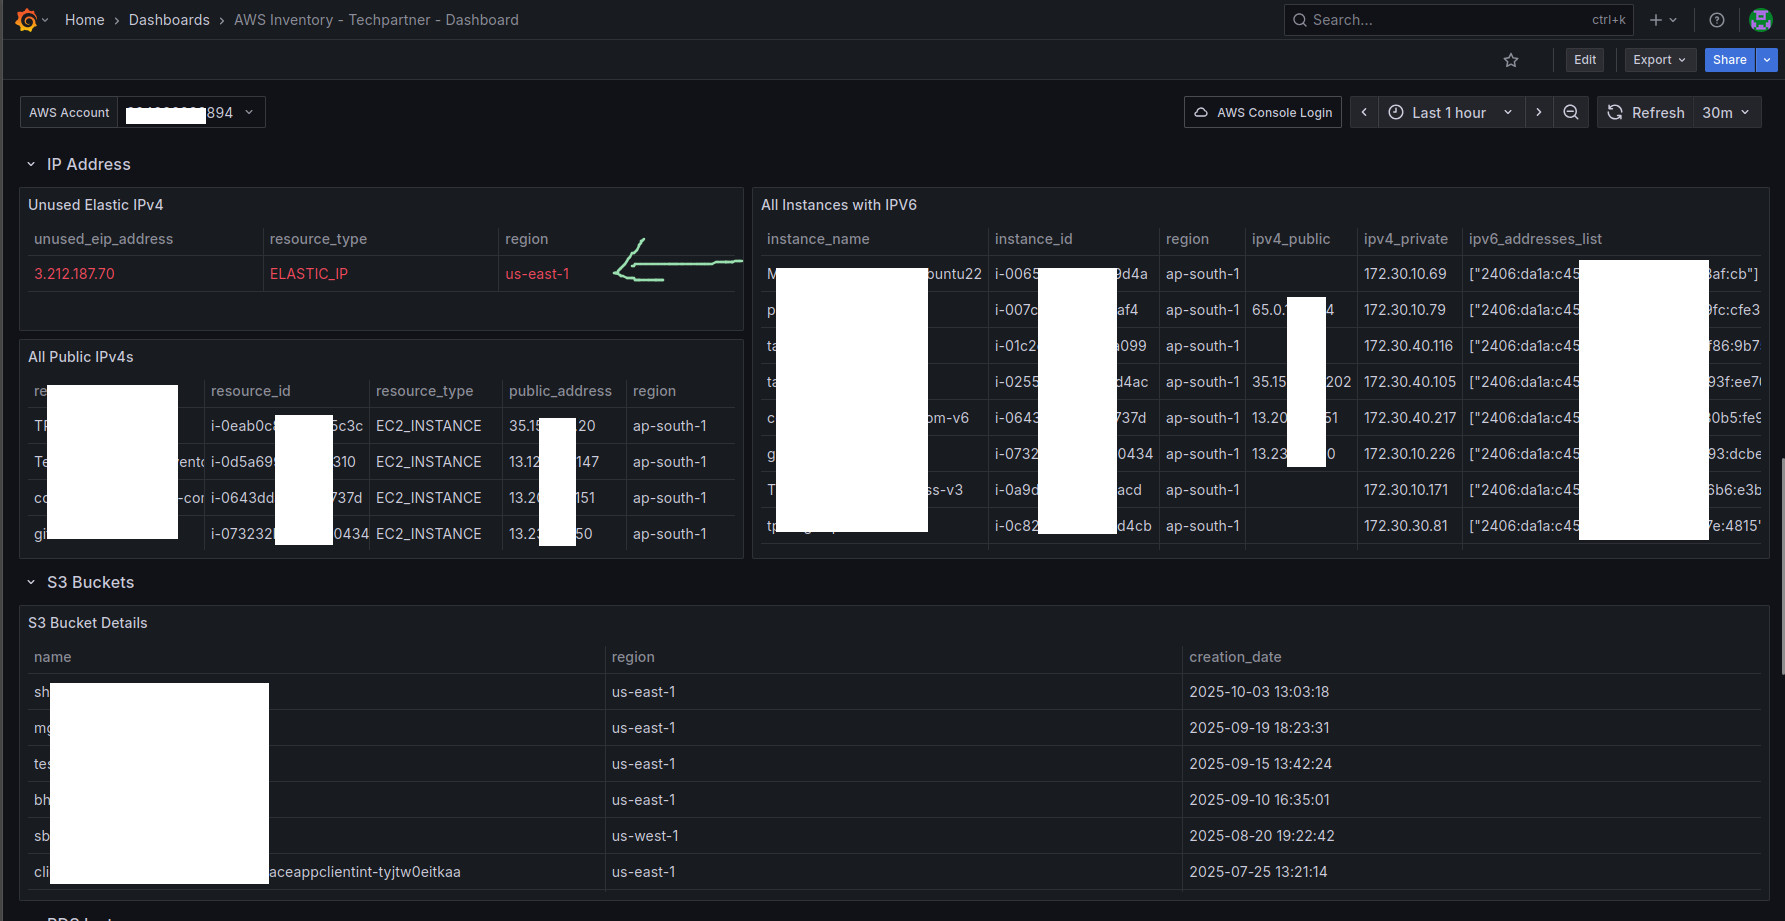Collapse the S3 Buckets row
Image resolution: width=1785 pixels, height=921 pixels.
pos(31,582)
